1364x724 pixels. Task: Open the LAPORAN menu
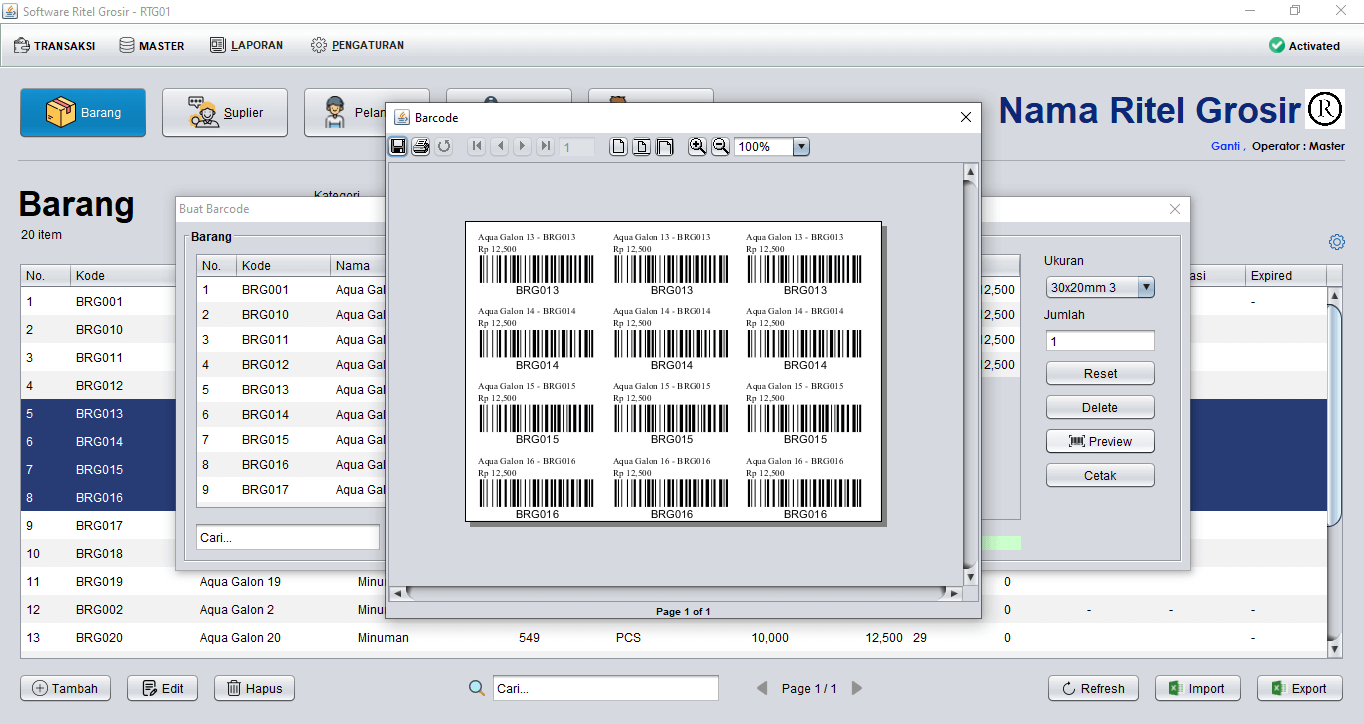pyautogui.click(x=247, y=45)
